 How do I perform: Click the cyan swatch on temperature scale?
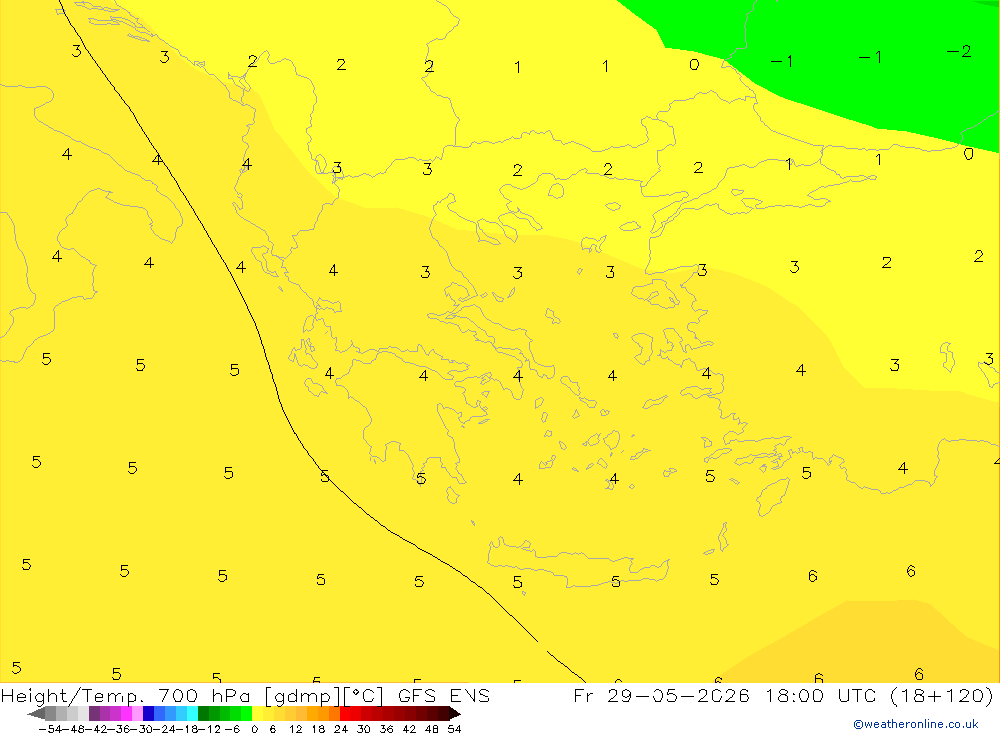(192, 714)
